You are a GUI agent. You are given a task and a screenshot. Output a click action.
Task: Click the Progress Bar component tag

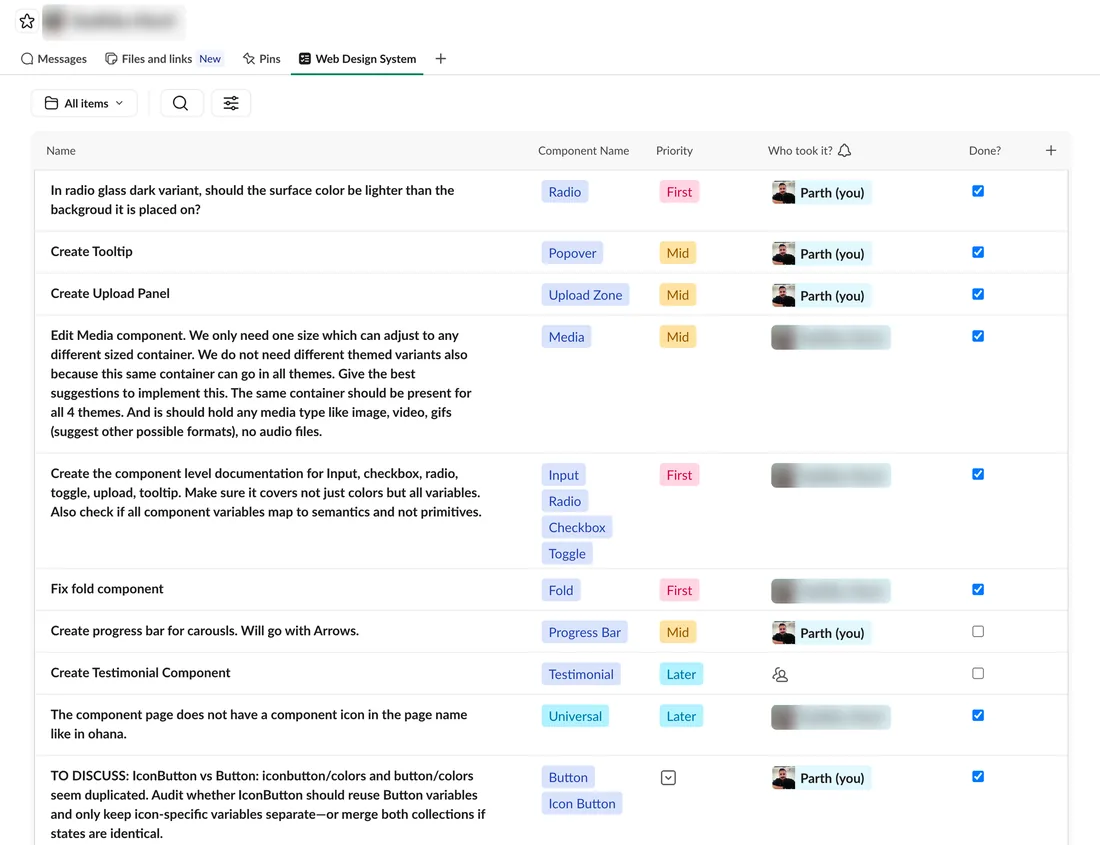[x=584, y=633]
